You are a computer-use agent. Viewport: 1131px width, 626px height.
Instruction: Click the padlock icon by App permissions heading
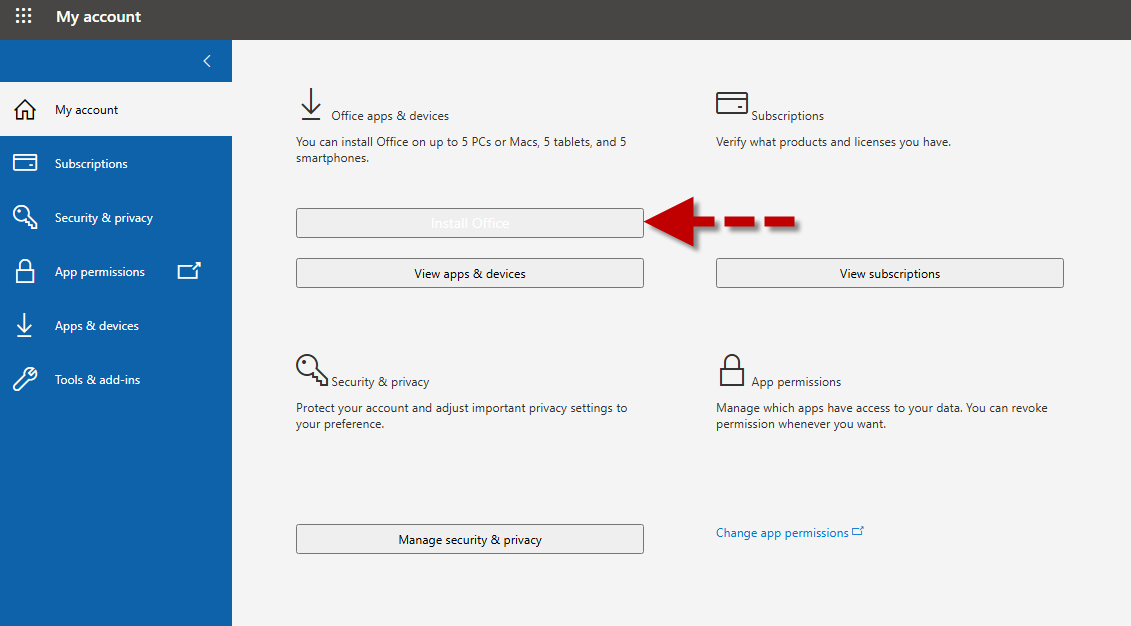coord(731,370)
